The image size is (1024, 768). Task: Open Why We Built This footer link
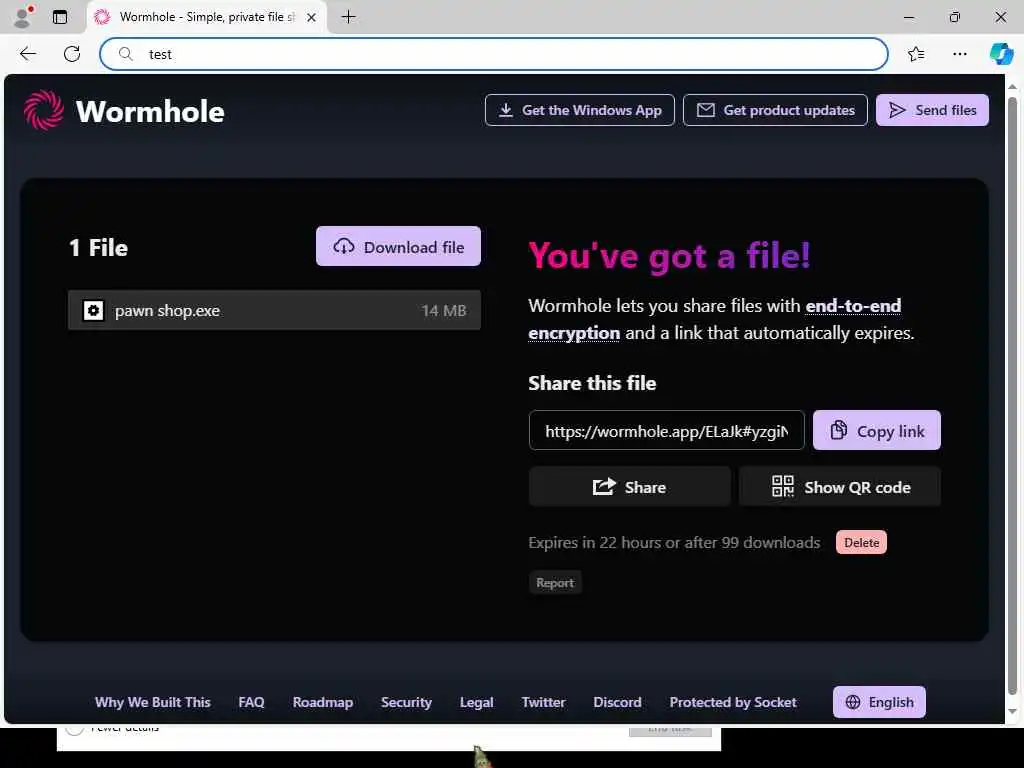pyautogui.click(x=153, y=702)
